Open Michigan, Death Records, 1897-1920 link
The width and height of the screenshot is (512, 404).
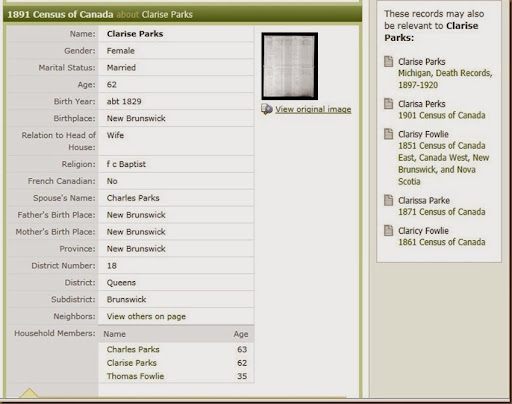[445, 79]
